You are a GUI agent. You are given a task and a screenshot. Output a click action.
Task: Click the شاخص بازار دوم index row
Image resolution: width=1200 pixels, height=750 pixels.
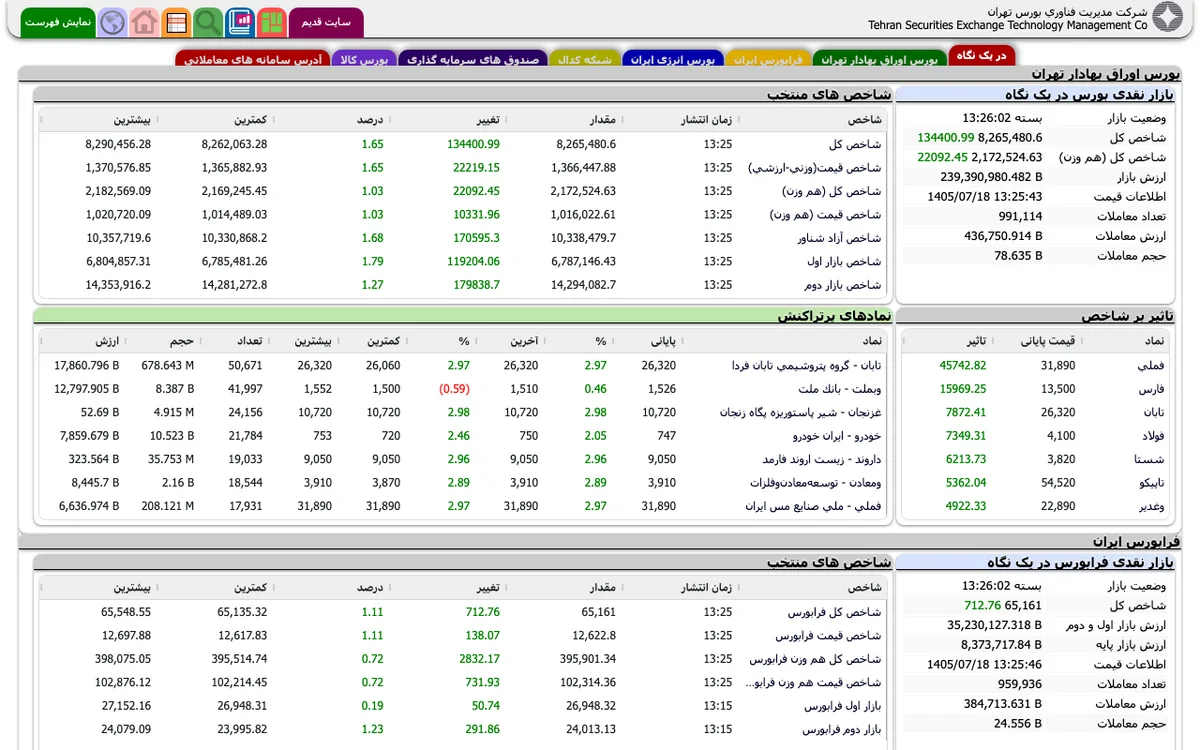coord(461,285)
